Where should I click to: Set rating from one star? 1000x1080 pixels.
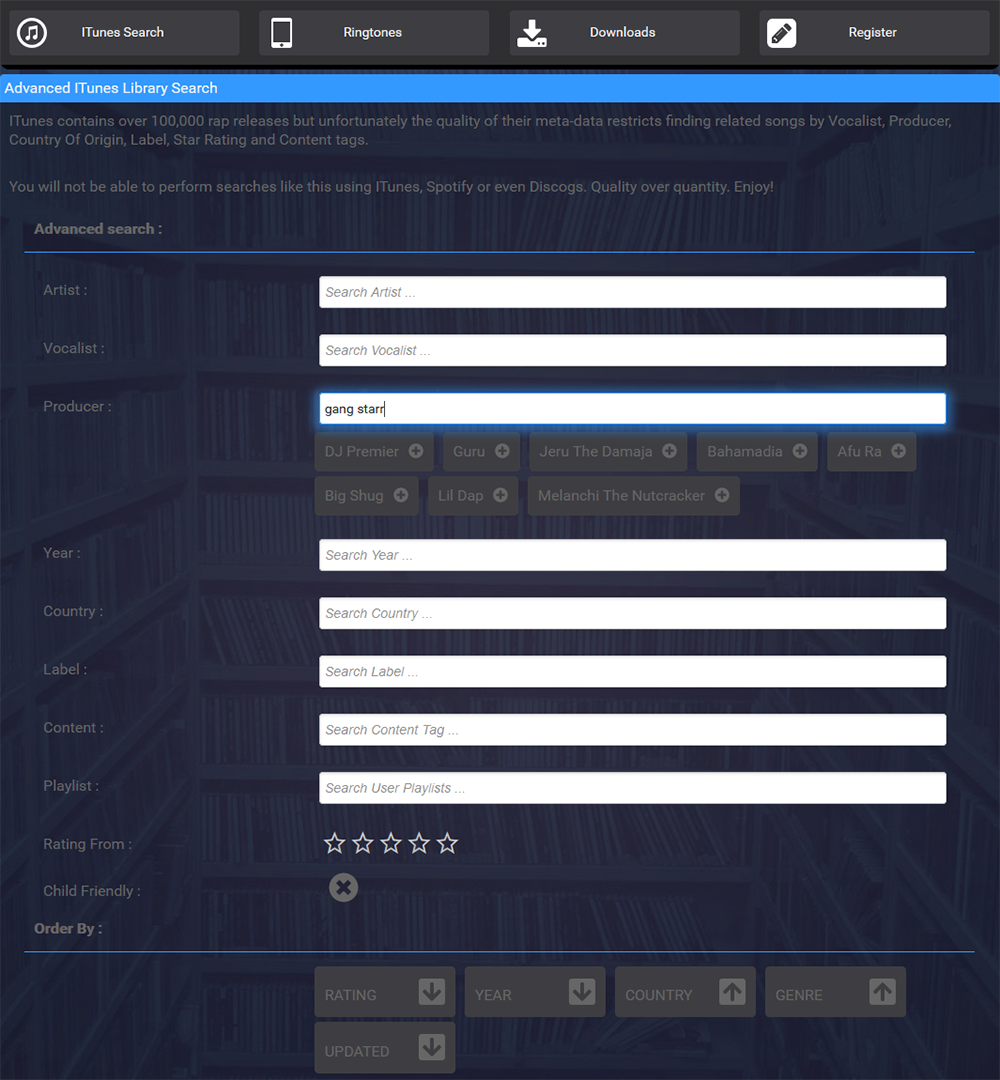pos(335,843)
